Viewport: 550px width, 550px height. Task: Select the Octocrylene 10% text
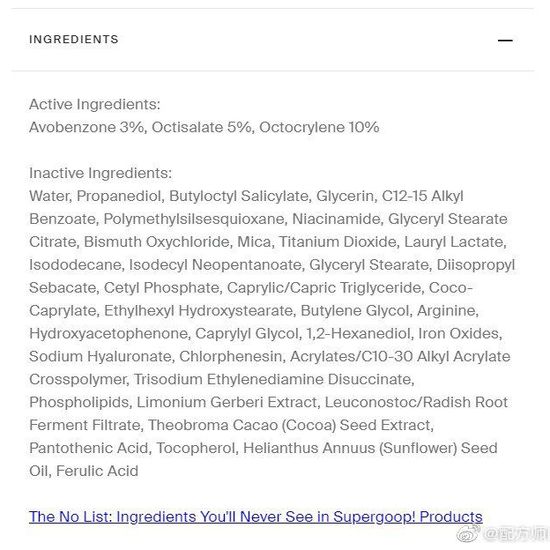pos(319,127)
